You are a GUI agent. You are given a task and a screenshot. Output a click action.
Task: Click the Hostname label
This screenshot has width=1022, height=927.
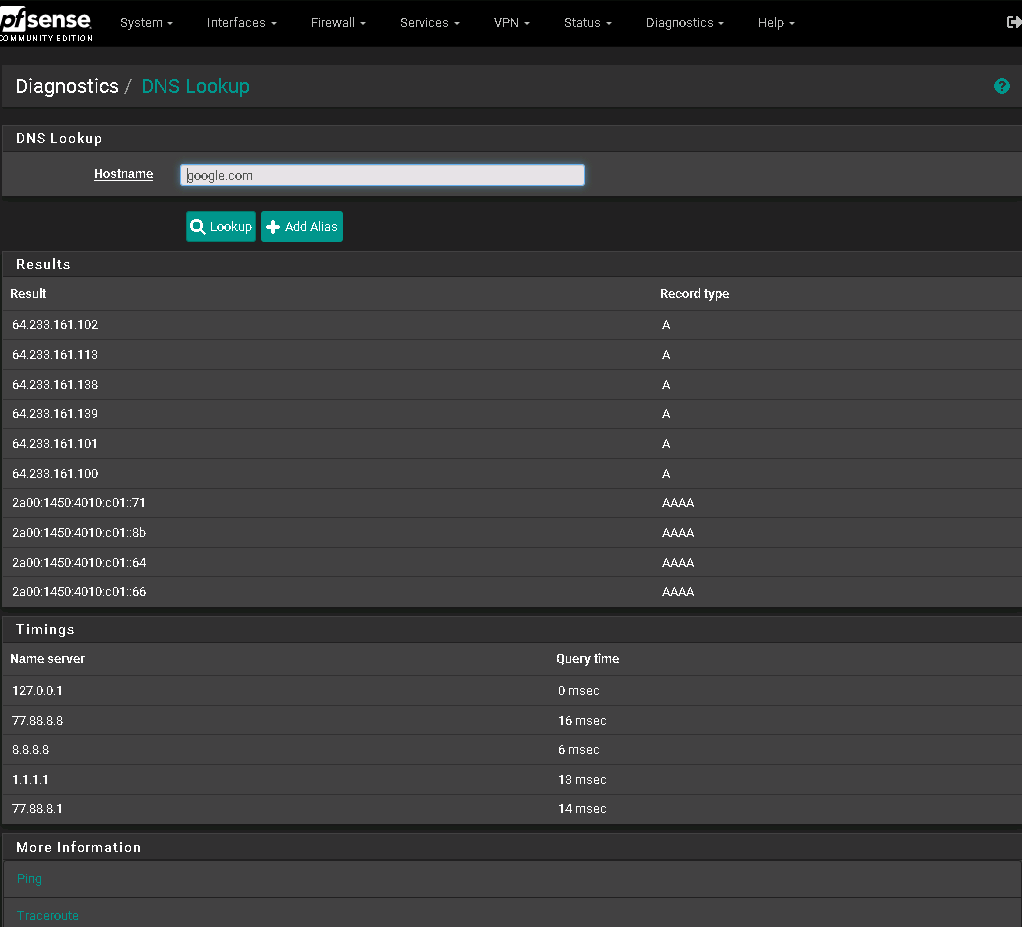pyautogui.click(x=123, y=174)
